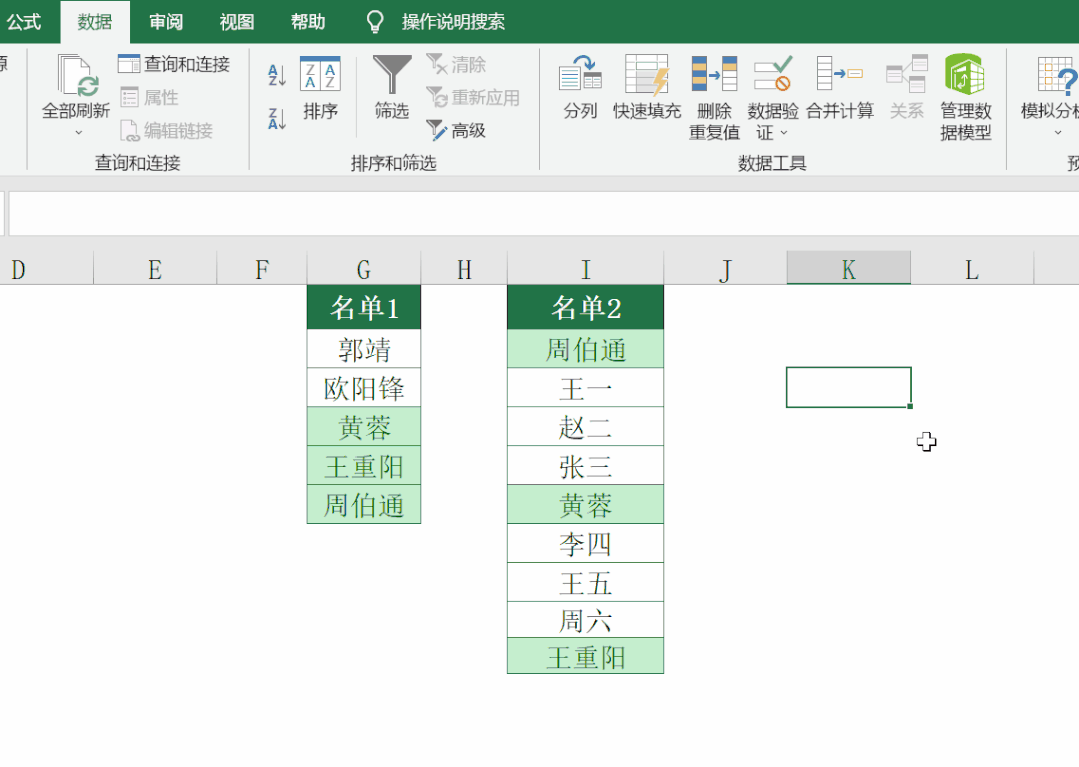Screen dimensions: 1079x767
Task: Select column H header
Action: pos(464,270)
